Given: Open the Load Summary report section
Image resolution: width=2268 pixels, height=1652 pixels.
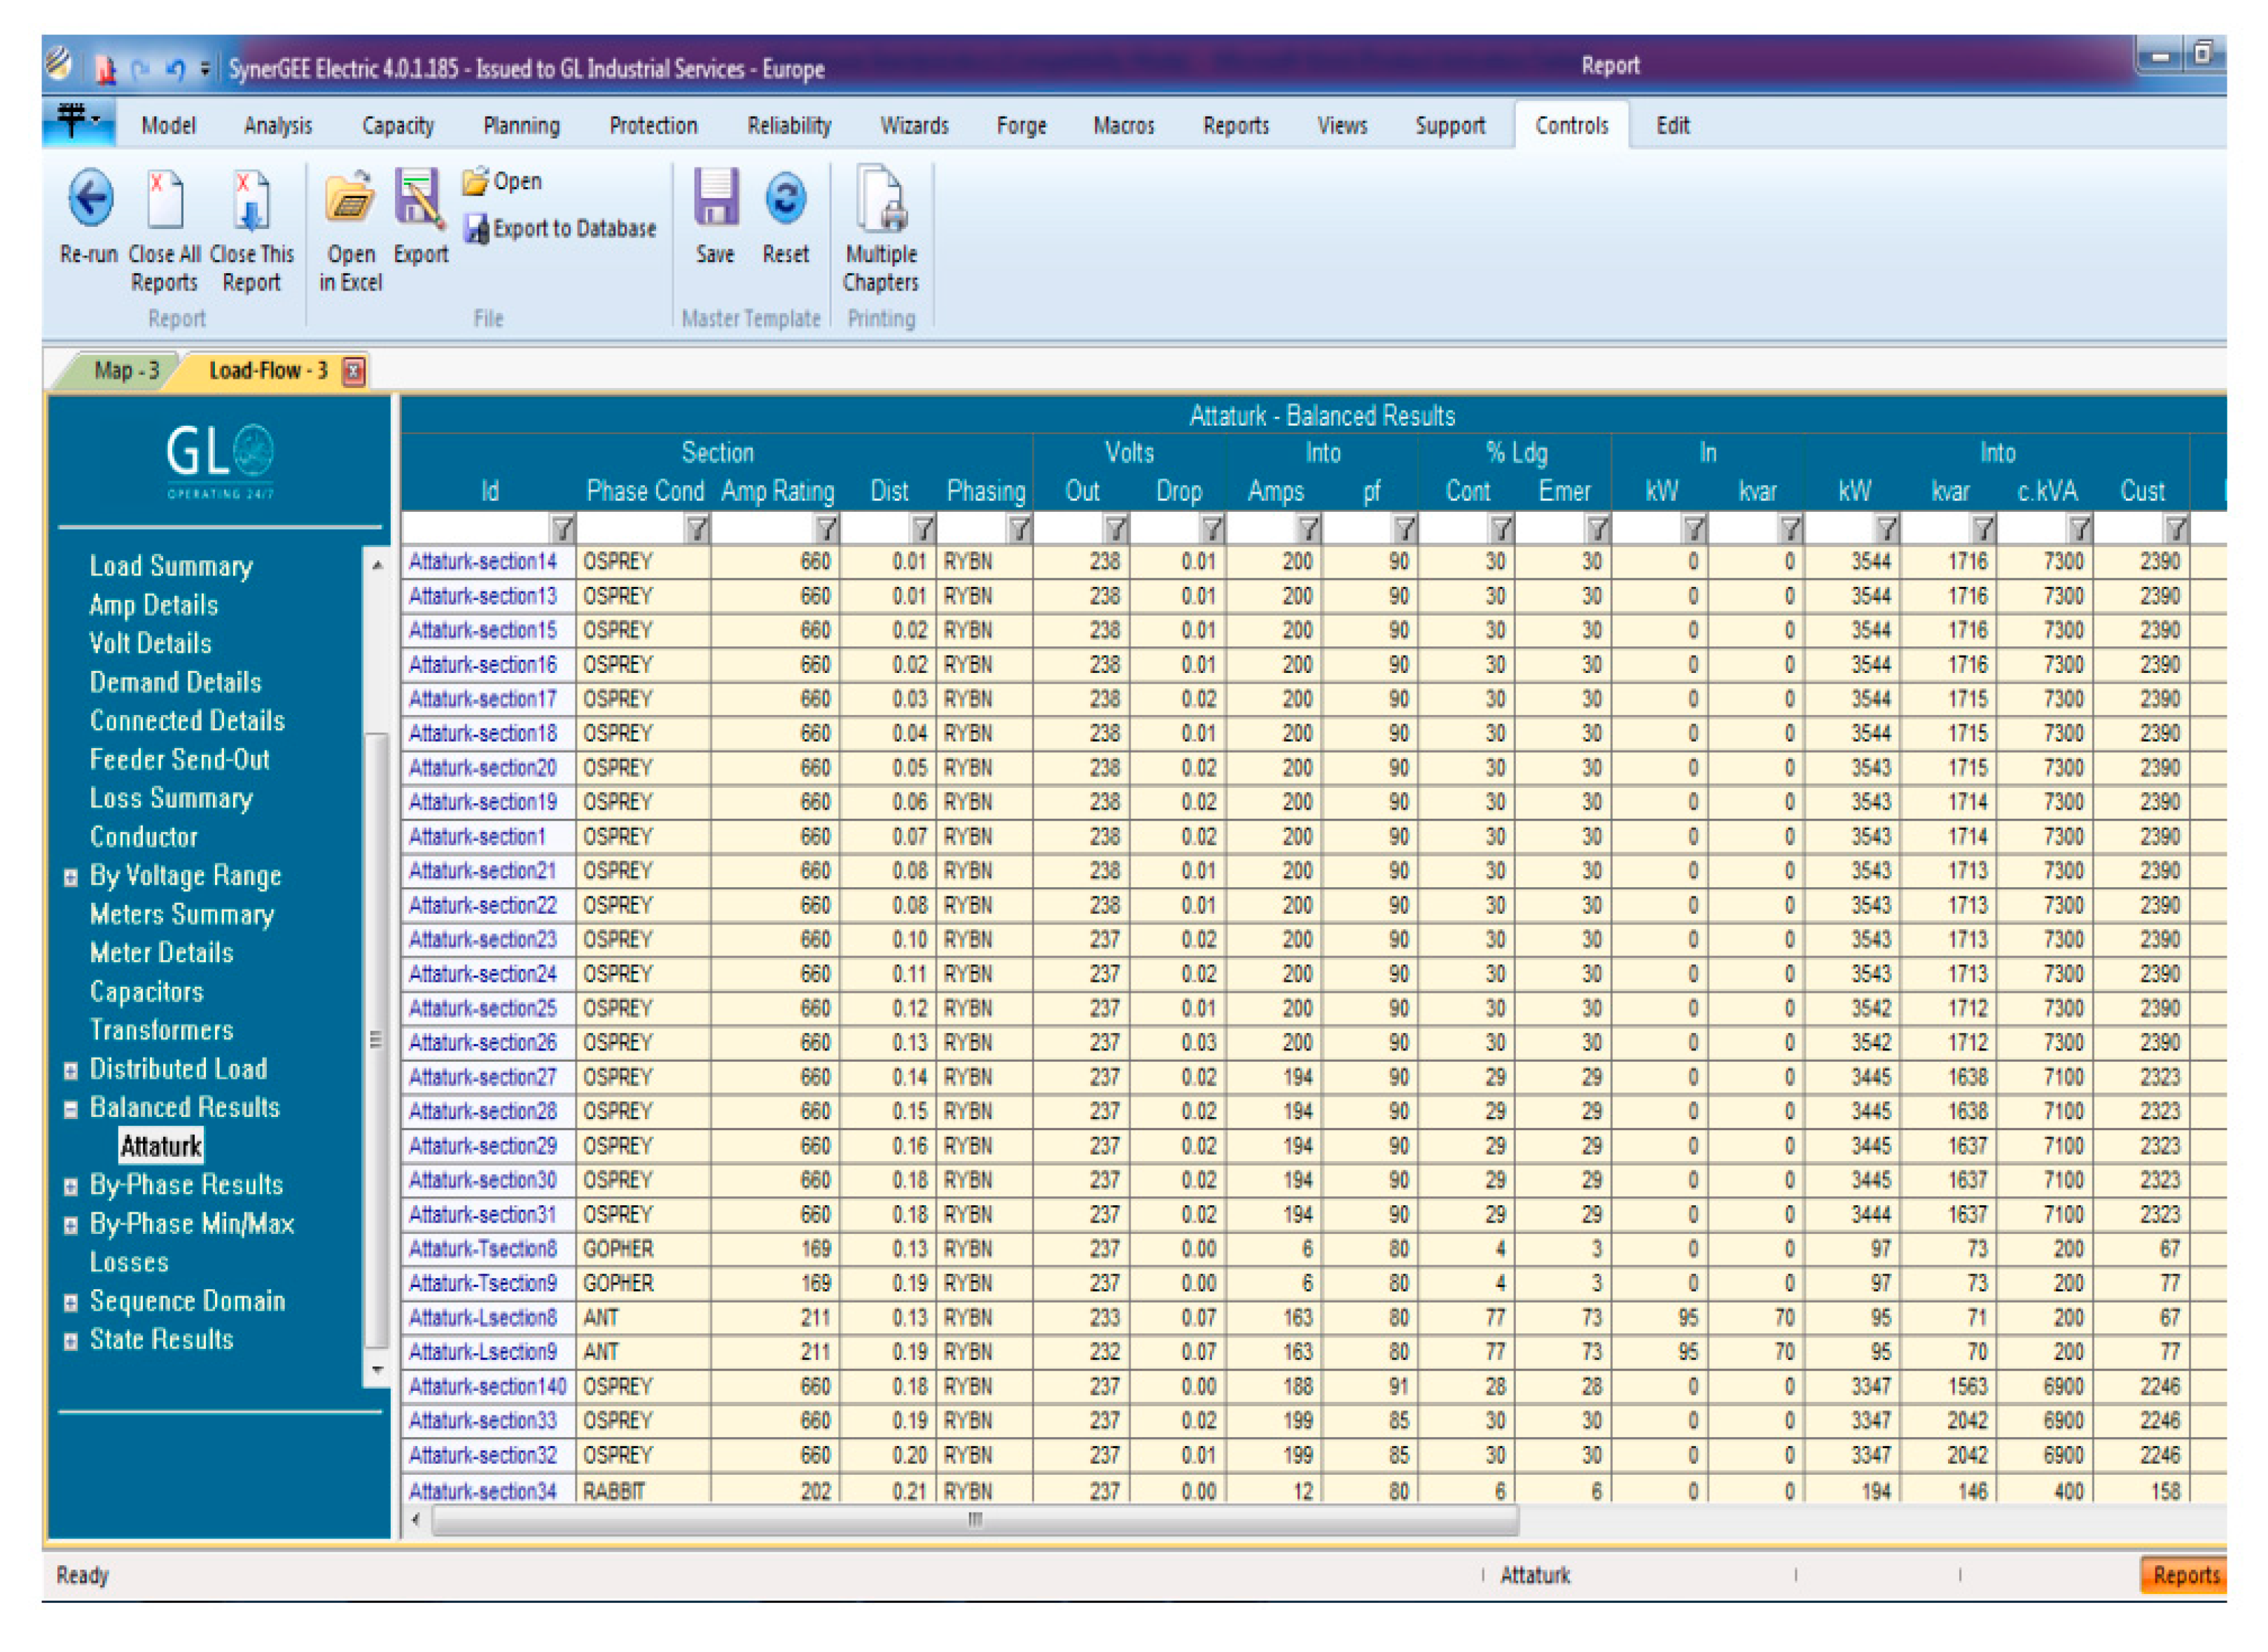Looking at the screenshot, I should [x=171, y=567].
